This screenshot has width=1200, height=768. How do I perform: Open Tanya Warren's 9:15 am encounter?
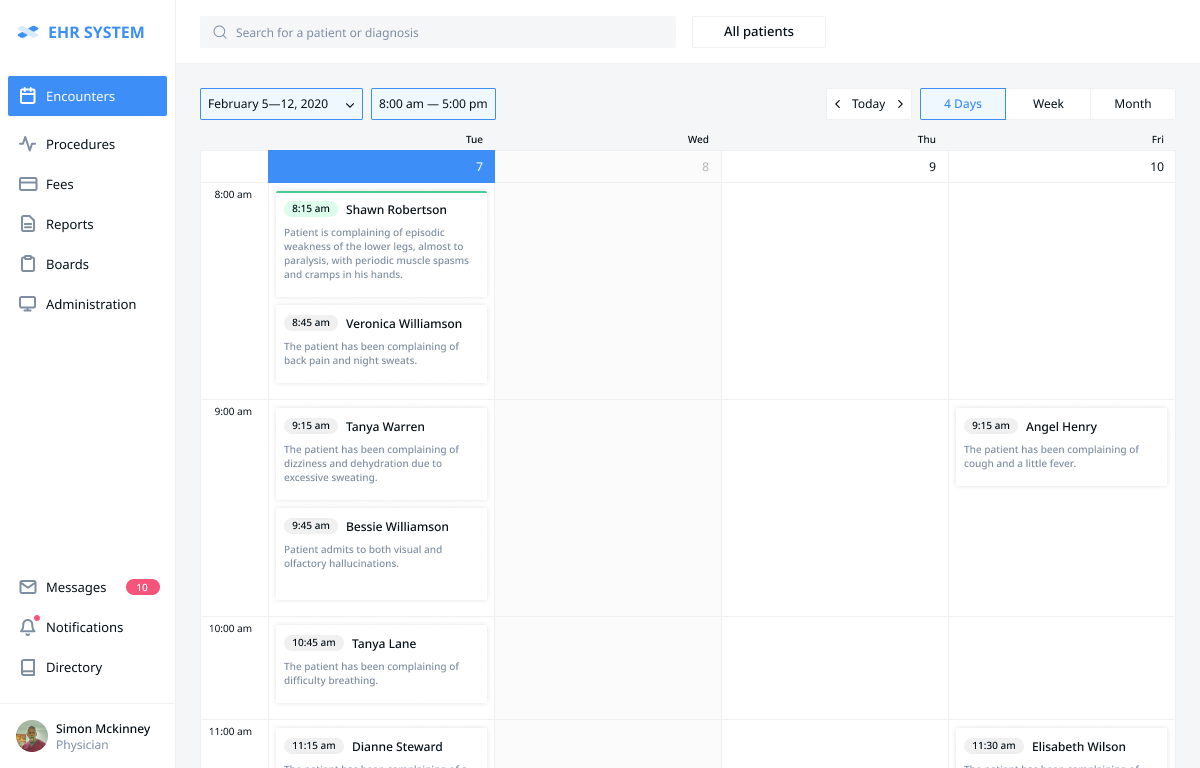click(381, 454)
